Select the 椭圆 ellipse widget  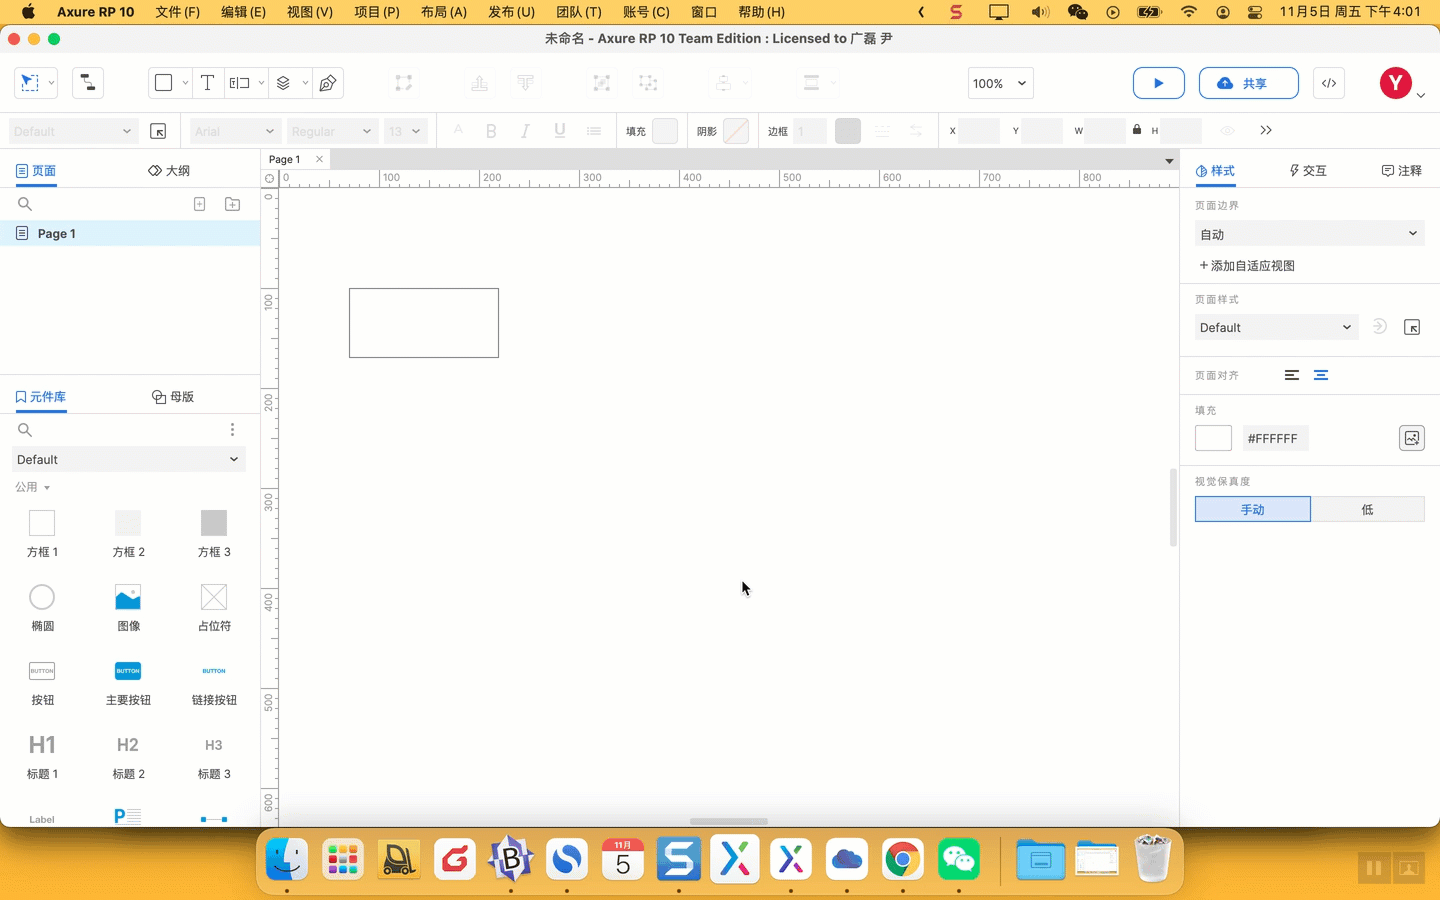tap(42, 607)
